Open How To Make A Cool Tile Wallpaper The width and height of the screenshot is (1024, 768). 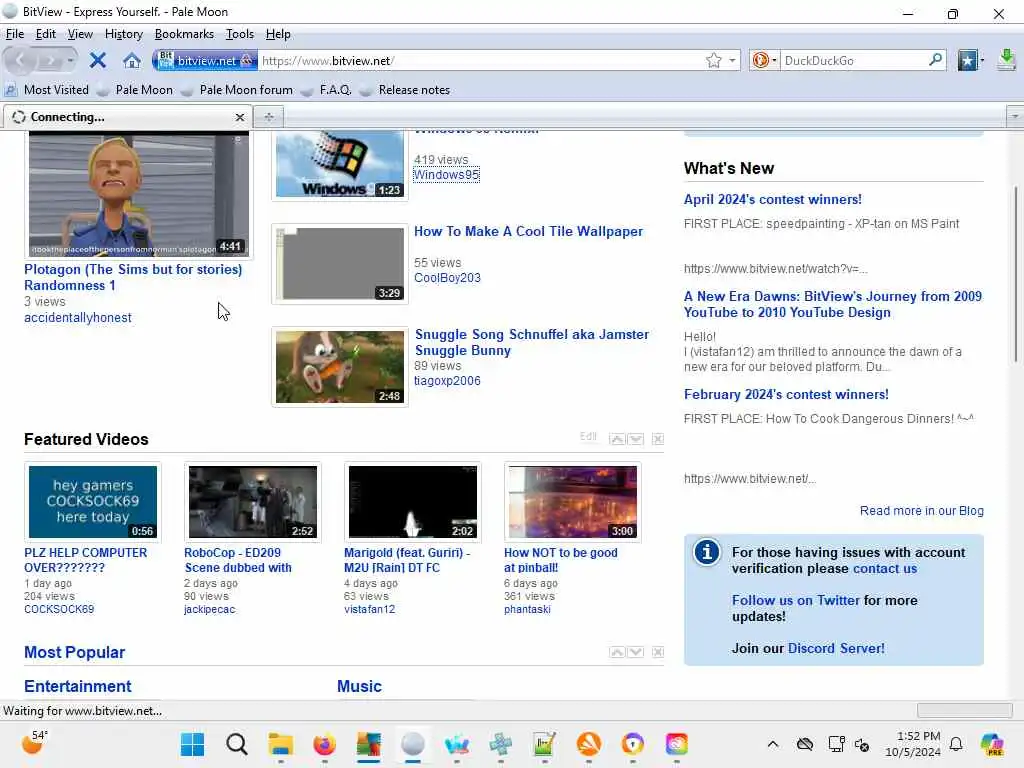pyautogui.click(x=528, y=231)
